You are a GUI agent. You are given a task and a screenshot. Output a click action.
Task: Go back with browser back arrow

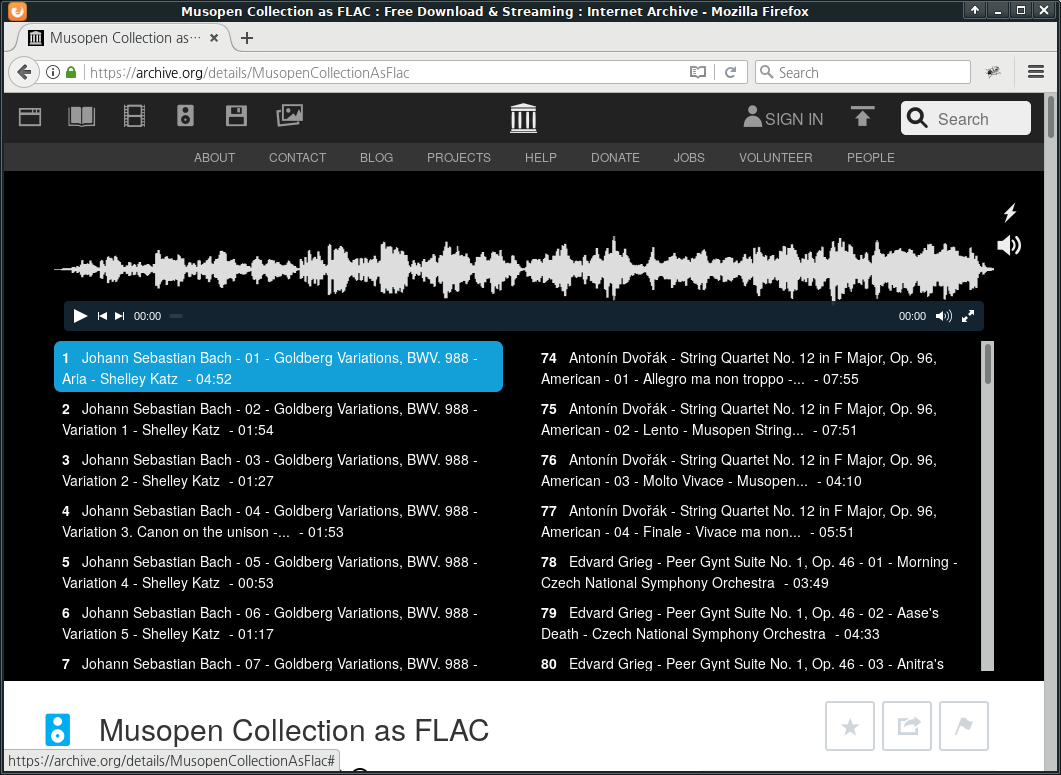coord(24,72)
